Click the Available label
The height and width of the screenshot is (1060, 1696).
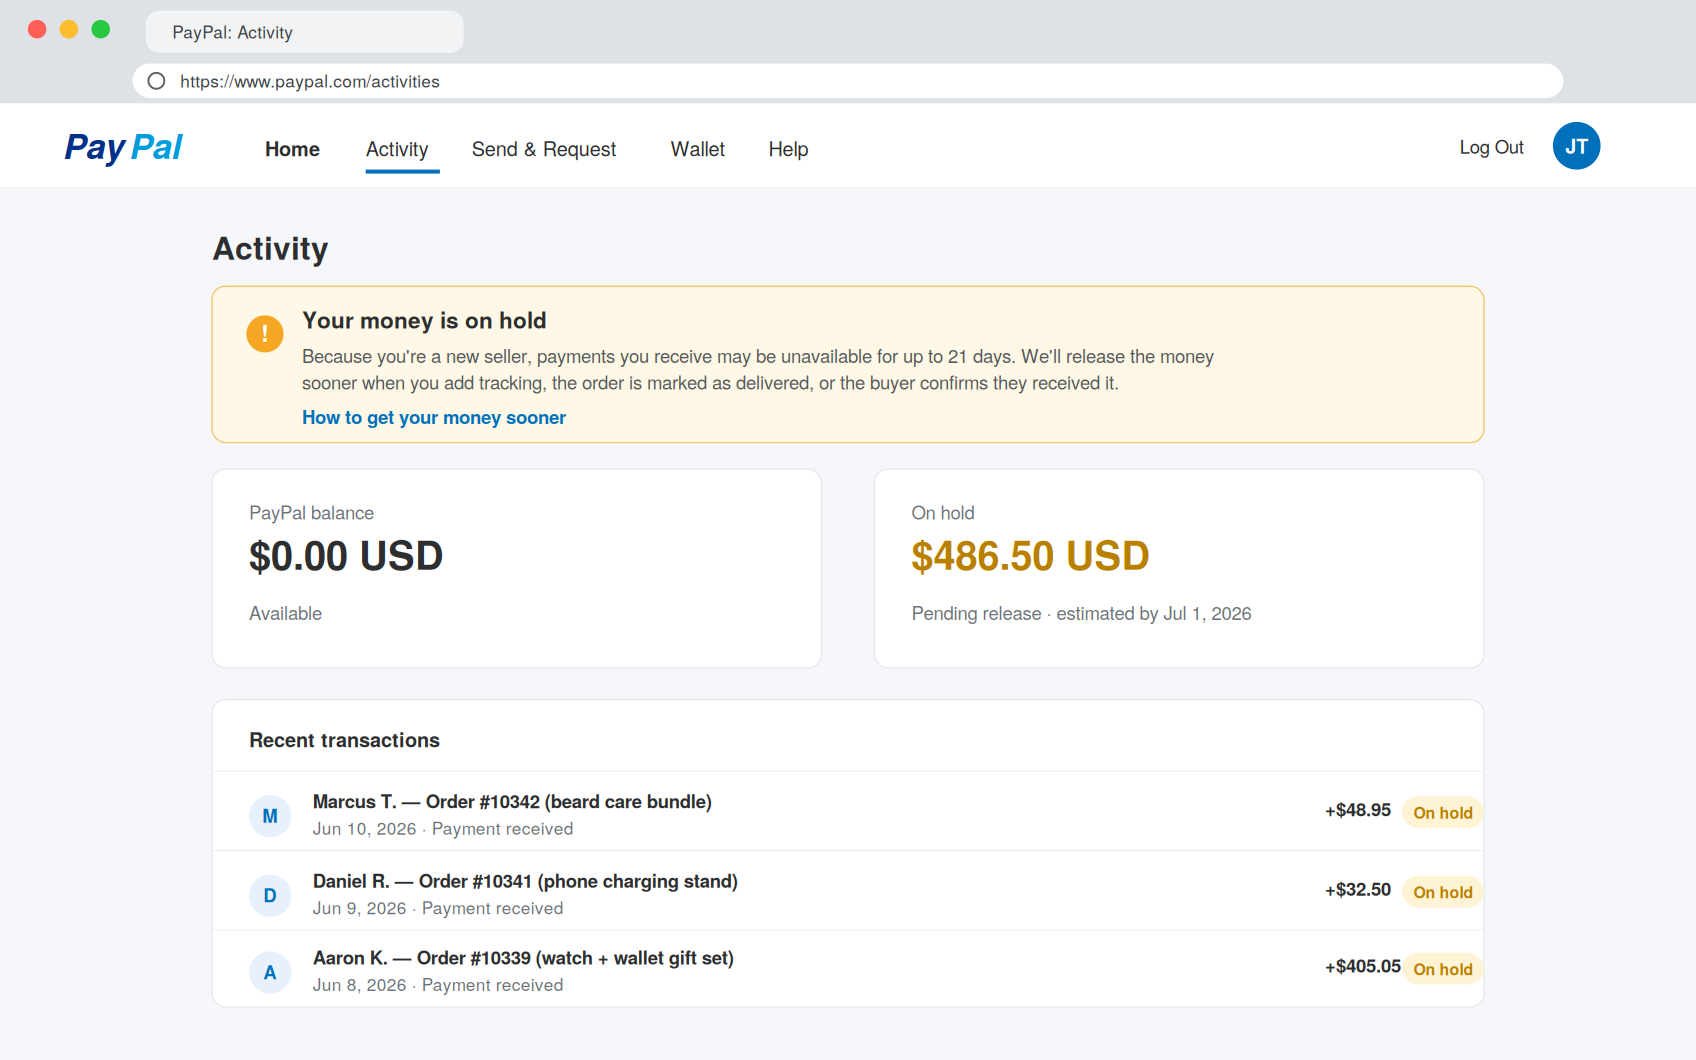285,613
